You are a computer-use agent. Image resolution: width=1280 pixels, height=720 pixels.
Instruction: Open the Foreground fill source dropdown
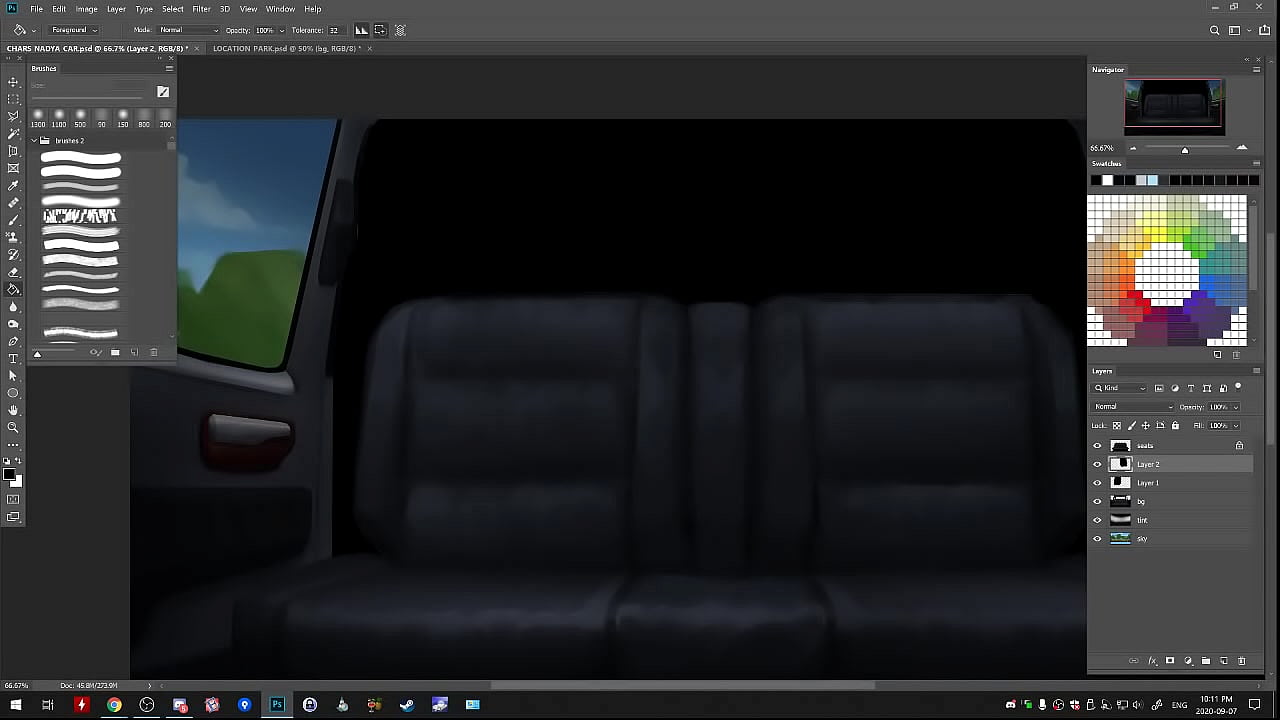pos(75,30)
